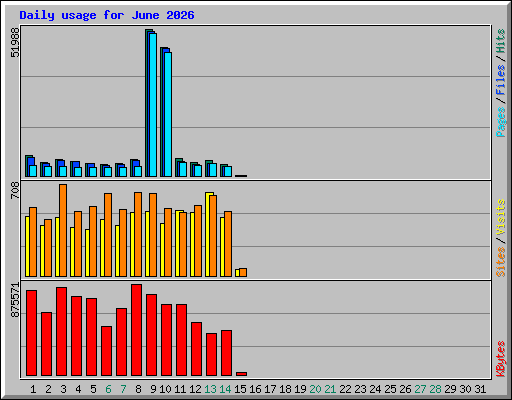The height and width of the screenshot is (400, 512).
Task: Click the 51988 hits axis value
Action: [x=15, y=42]
